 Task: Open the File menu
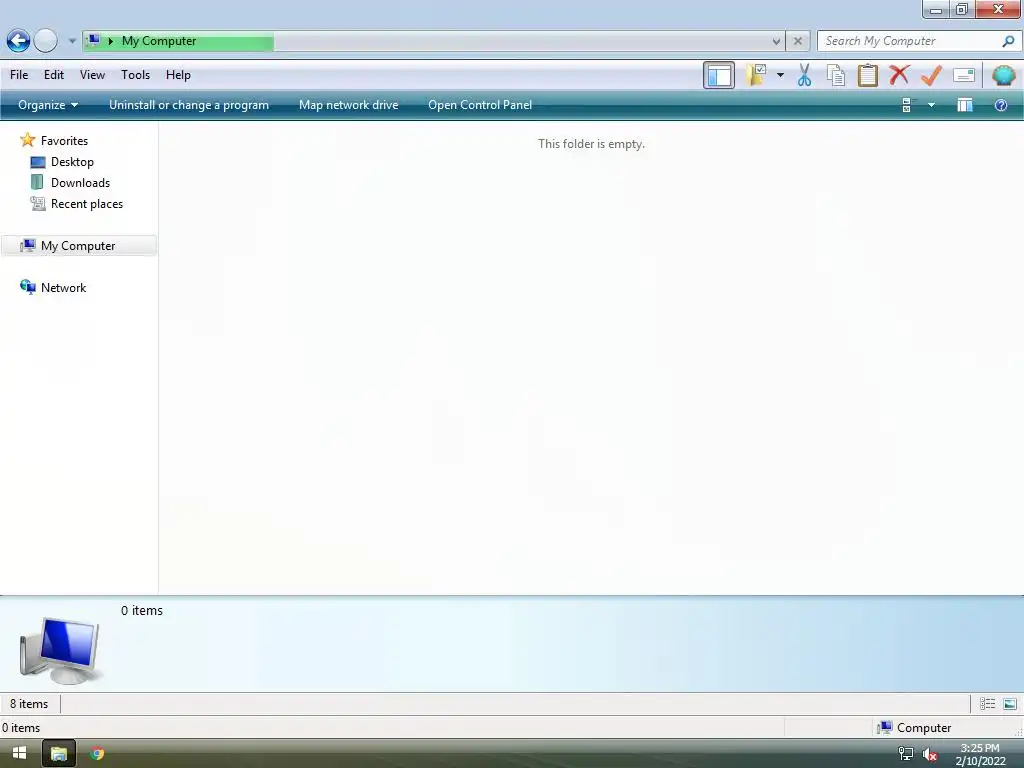(19, 75)
